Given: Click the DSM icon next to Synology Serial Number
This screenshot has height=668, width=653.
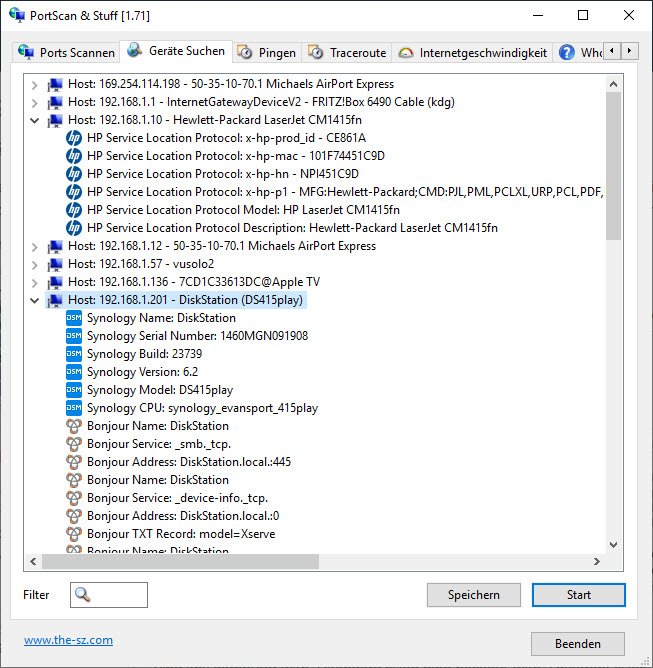Looking at the screenshot, I should point(74,336).
